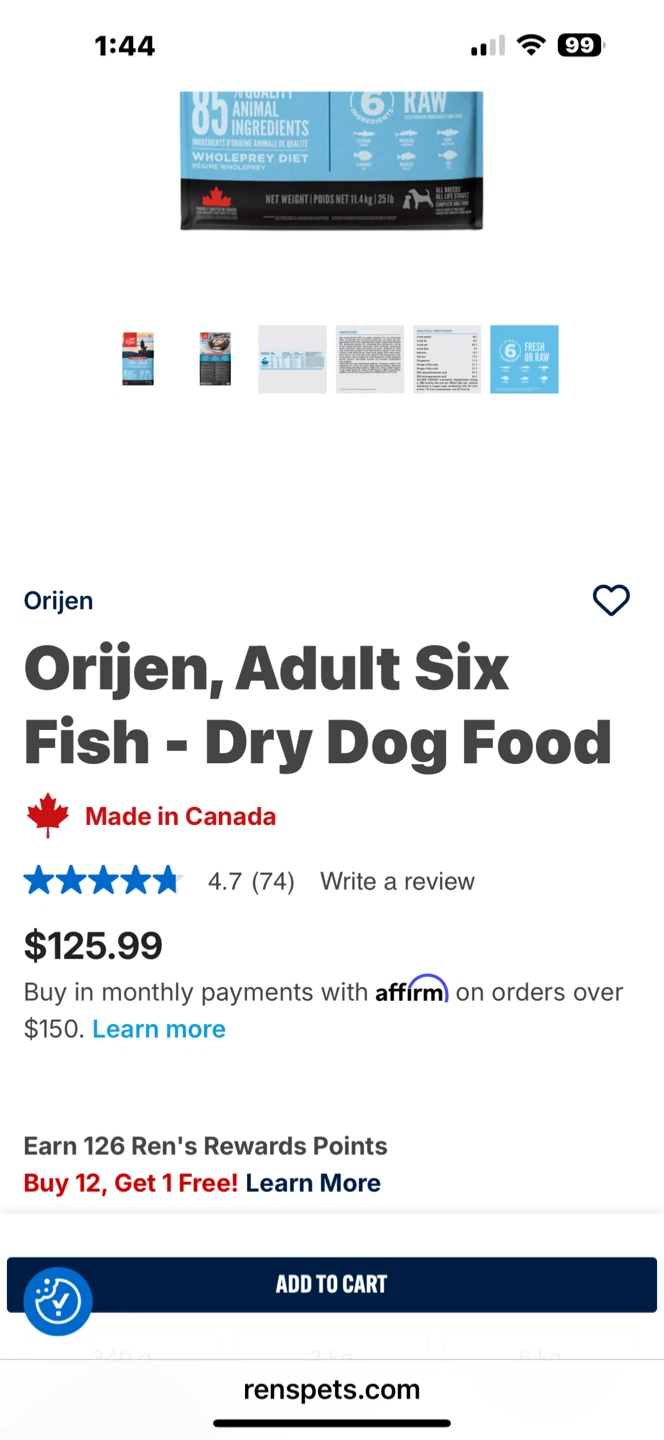The height and width of the screenshot is (1440, 664).
Task: Add product to wishlist with heart icon
Action: pos(611,600)
